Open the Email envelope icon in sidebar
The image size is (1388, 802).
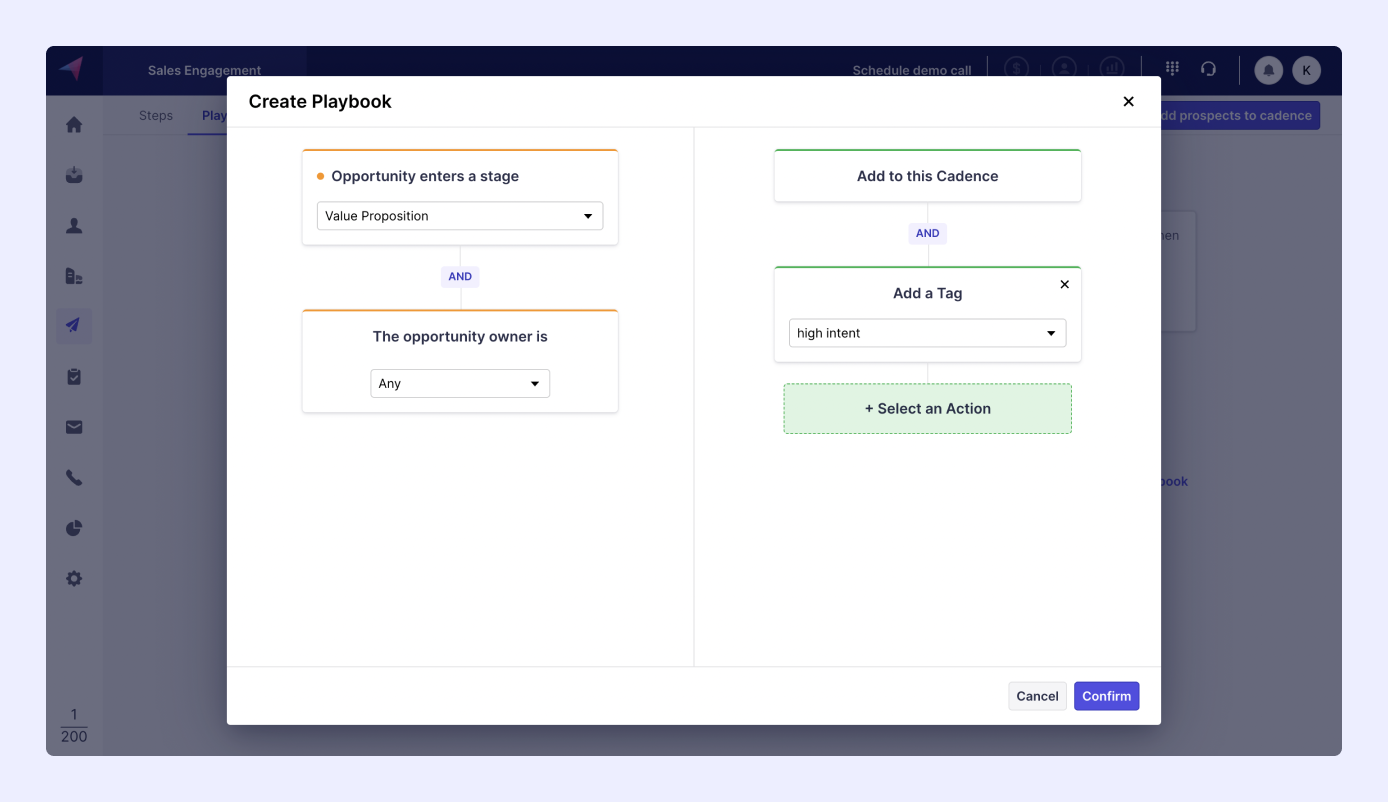point(73,426)
